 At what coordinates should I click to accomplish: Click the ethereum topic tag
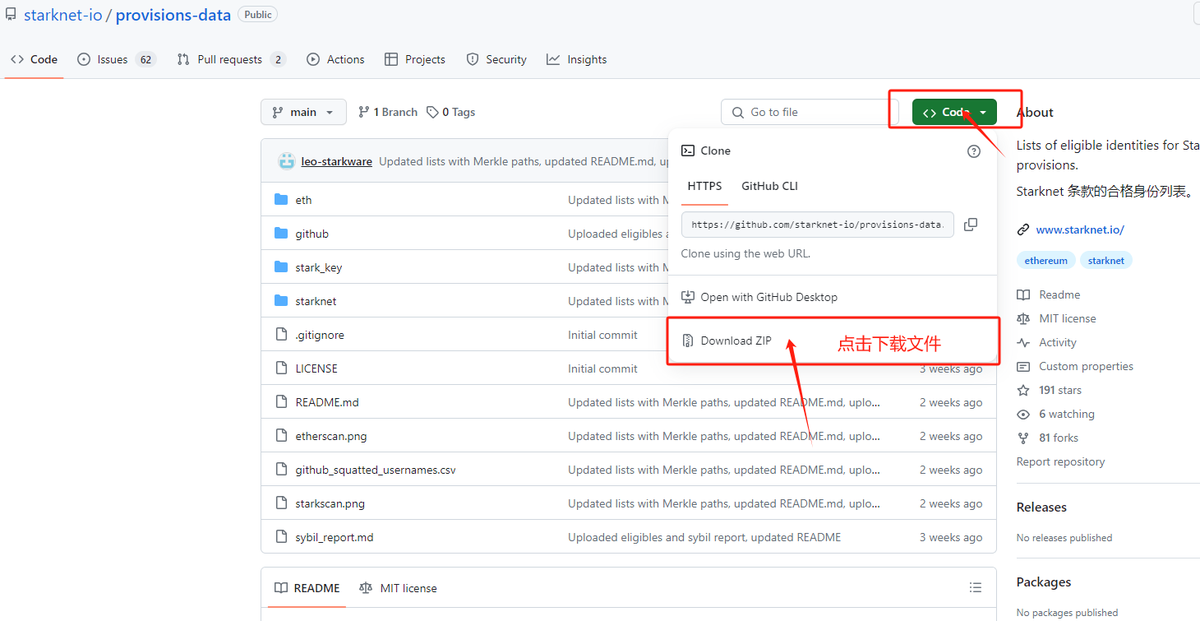[x=1046, y=261]
